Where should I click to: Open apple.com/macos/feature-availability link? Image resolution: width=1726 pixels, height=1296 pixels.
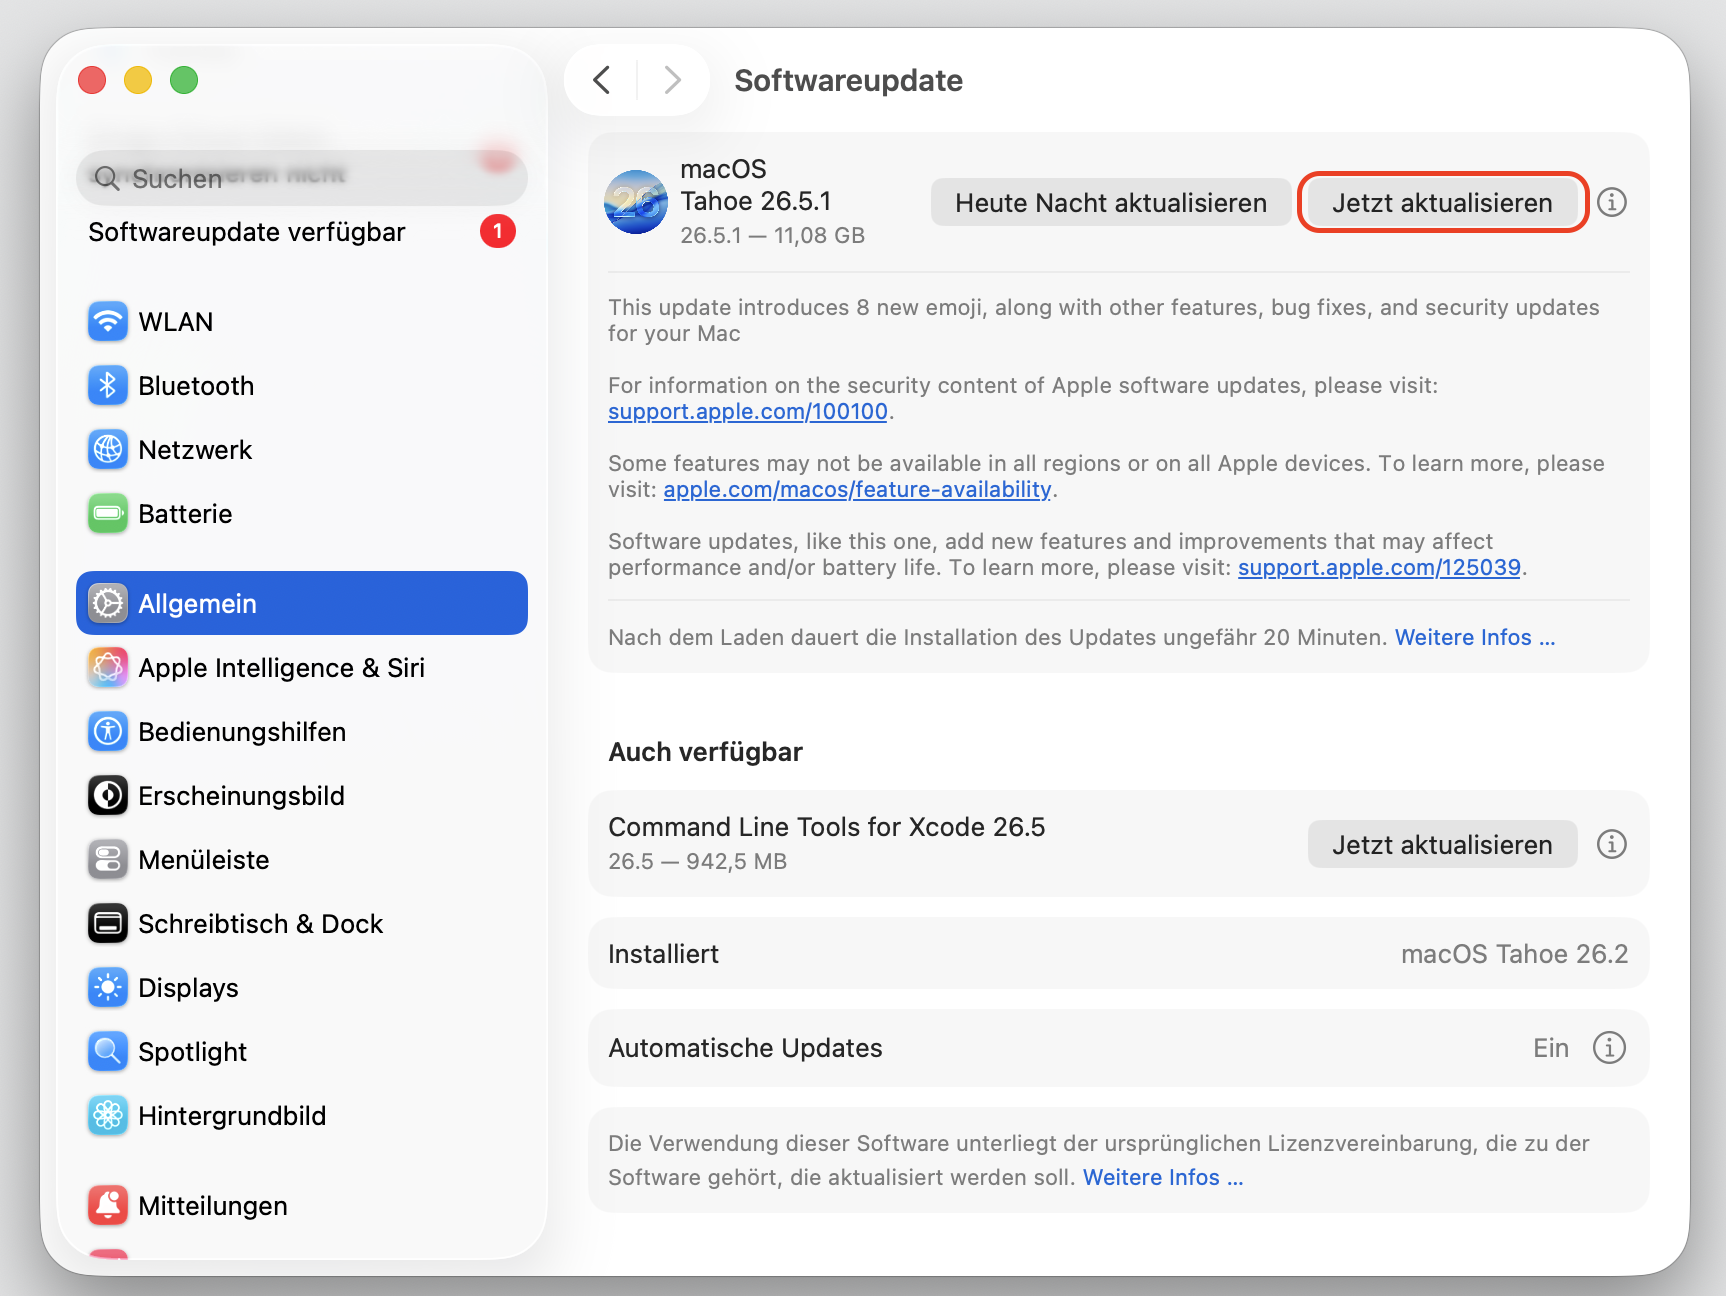(x=857, y=489)
